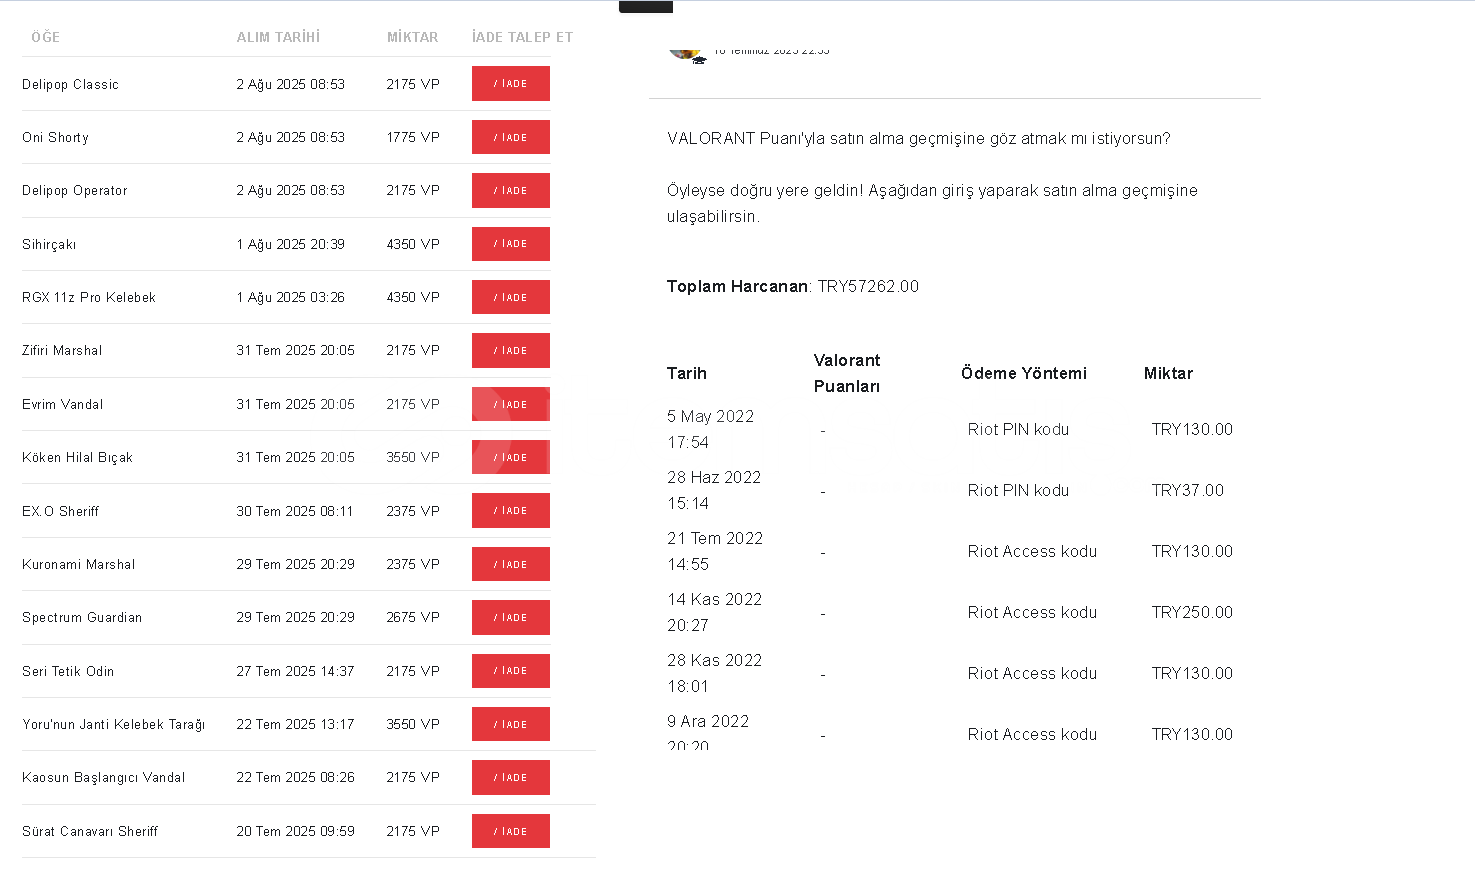Click İADE for Spectrum Guardian
The width and height of the screenshot is (1475, 870).
point(511,617)
